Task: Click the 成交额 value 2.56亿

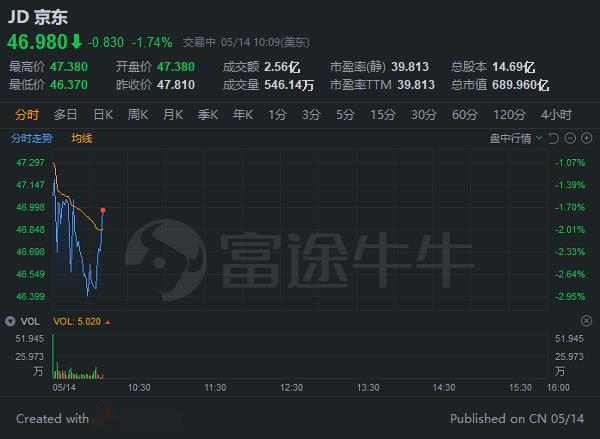Action: point(282,67)
